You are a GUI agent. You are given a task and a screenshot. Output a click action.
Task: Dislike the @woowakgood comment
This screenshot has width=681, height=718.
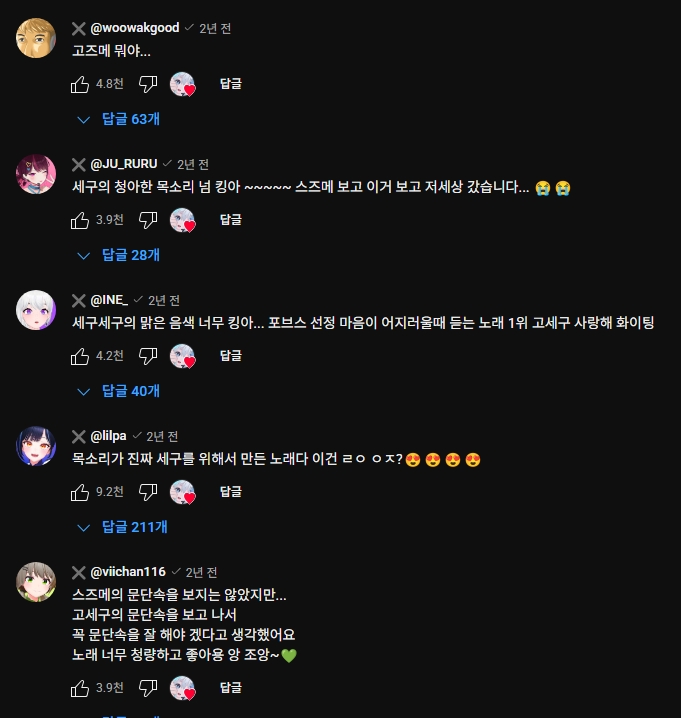click(x=148, y=84)
